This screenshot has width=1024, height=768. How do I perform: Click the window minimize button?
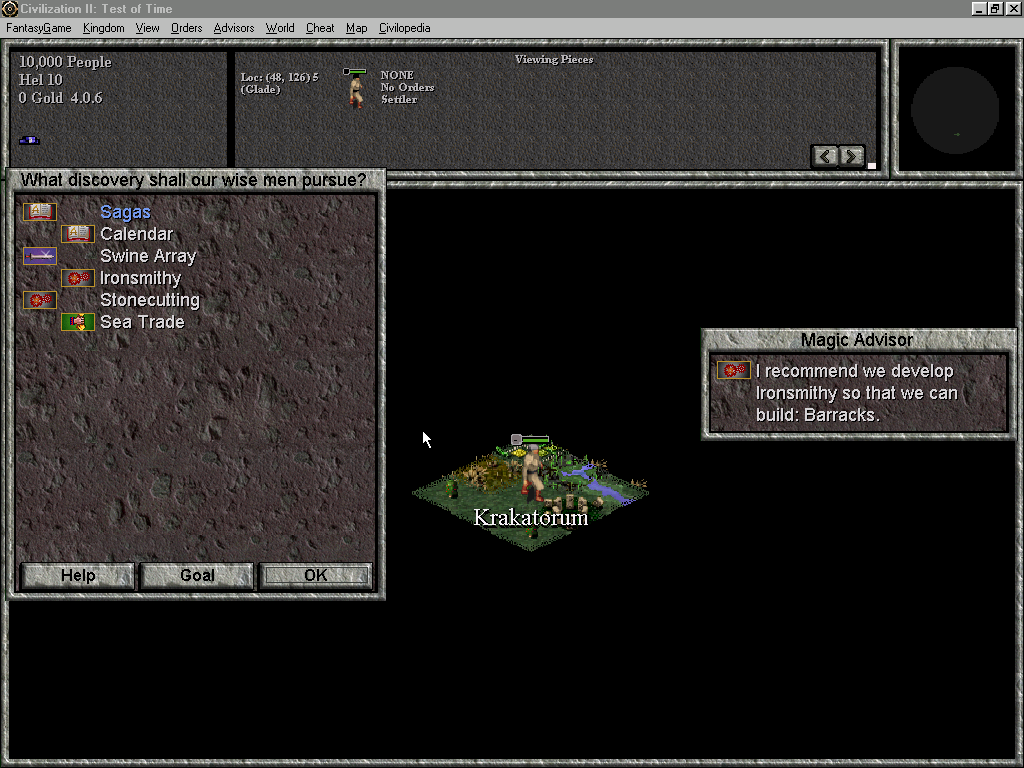click(978, 8)
